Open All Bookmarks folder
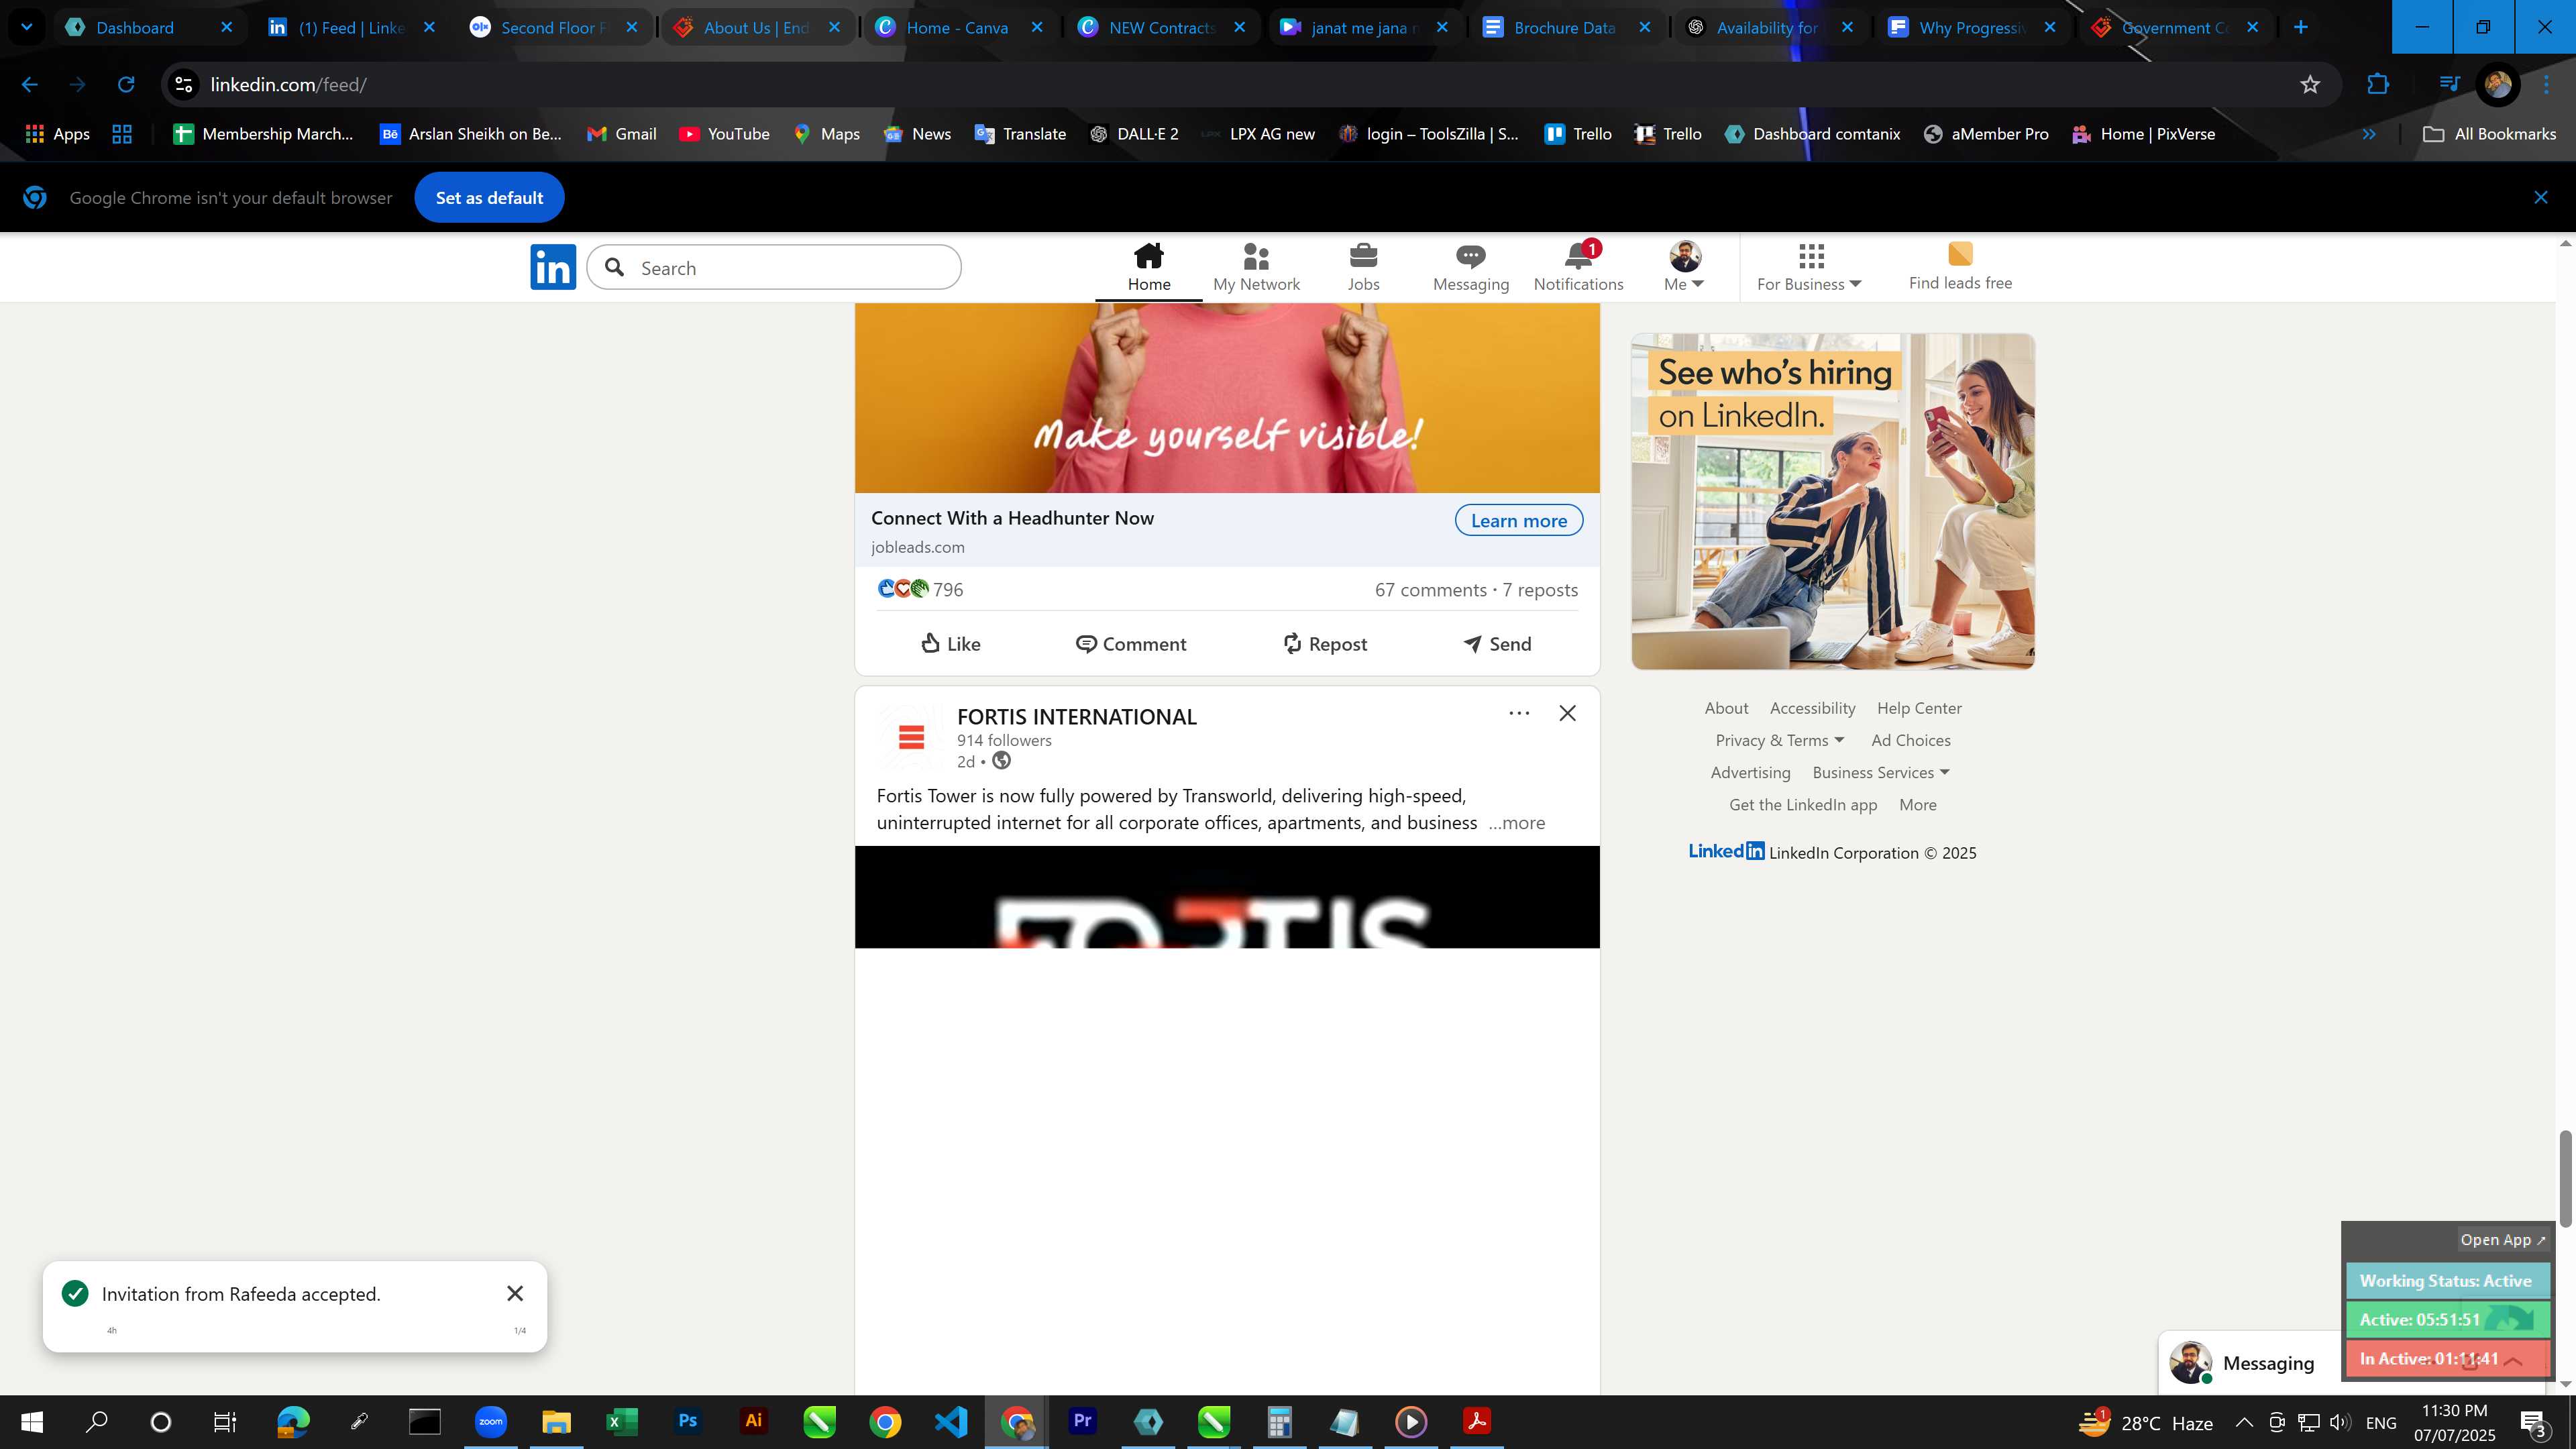Image resolution: width=2576 pixels, height=1449 pixels. (x=2490, y=134)
